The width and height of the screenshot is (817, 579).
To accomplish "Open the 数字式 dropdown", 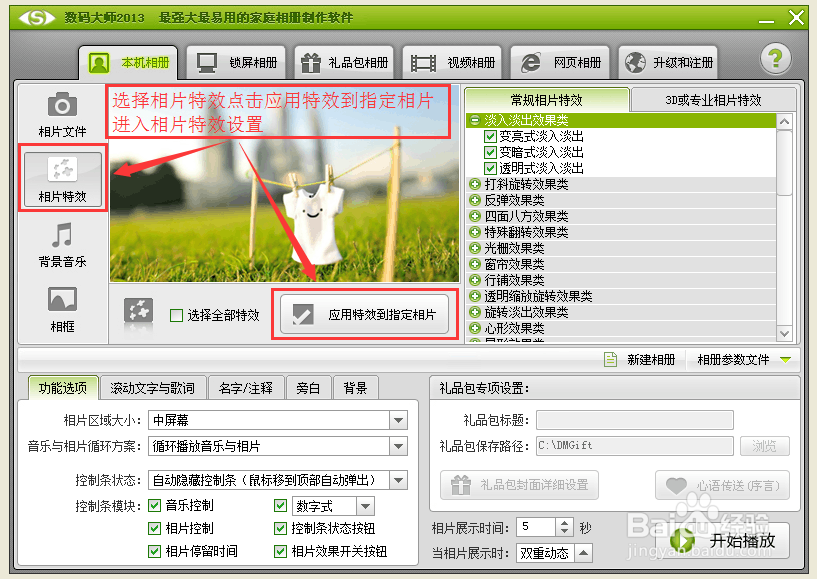I will pyautogui.click(x=365, y=506).
